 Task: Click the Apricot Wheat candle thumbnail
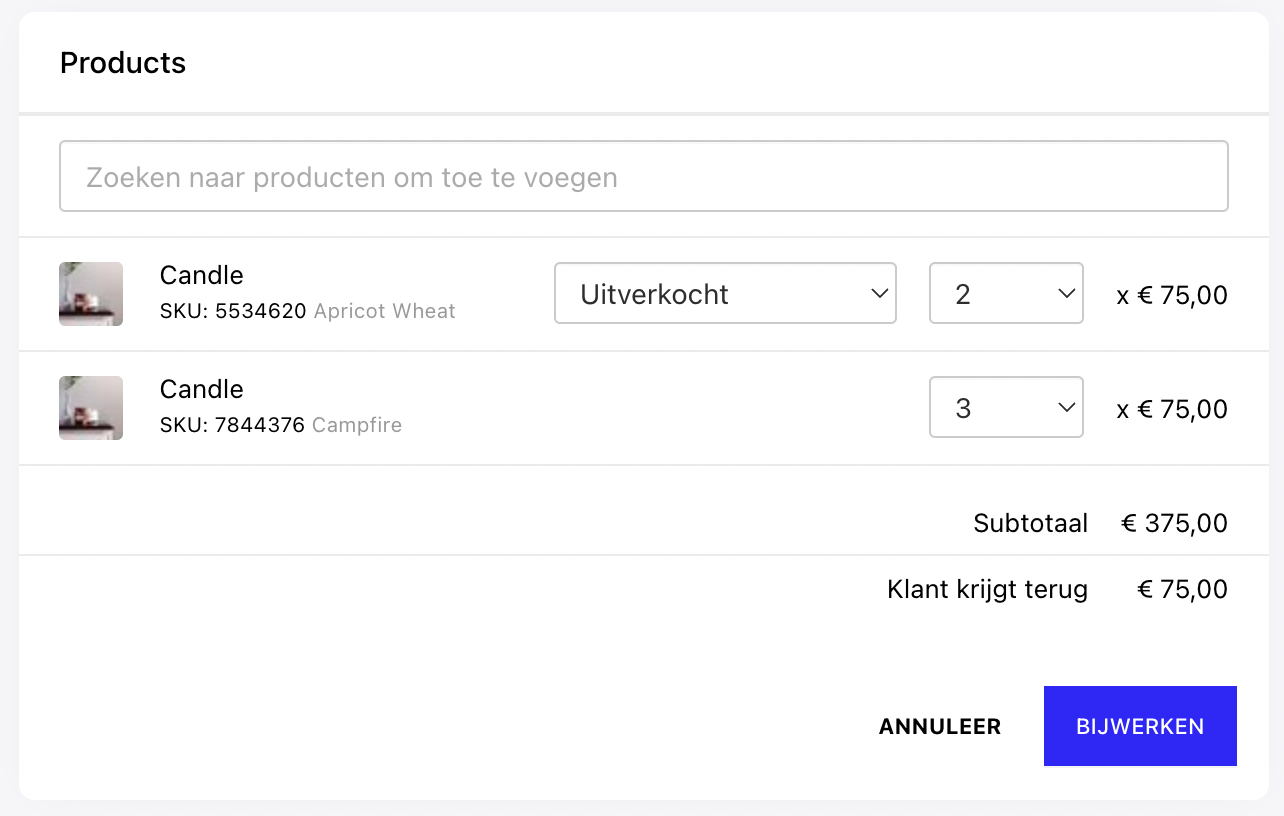click(90, 293)
